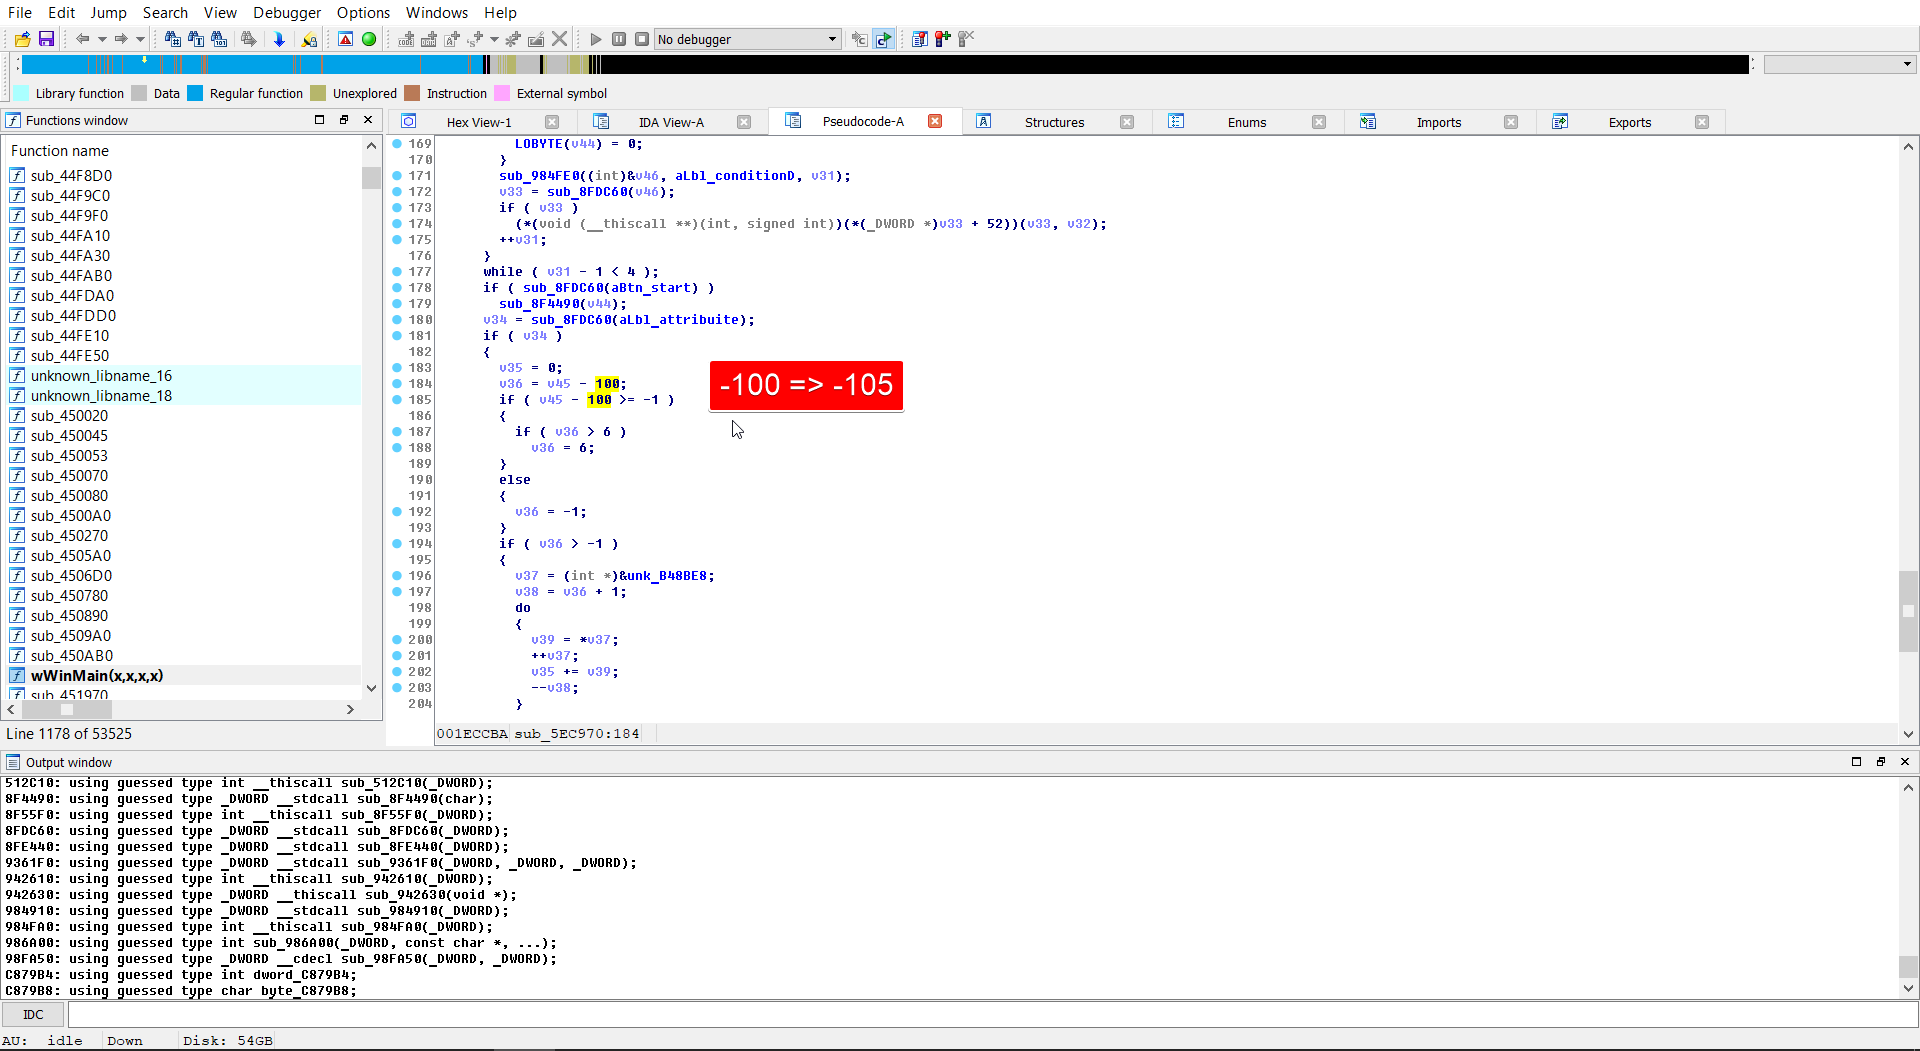The height and width of the screenshot is (1051, 1920).
Task: Open the File menu
Action: (20, 12)
